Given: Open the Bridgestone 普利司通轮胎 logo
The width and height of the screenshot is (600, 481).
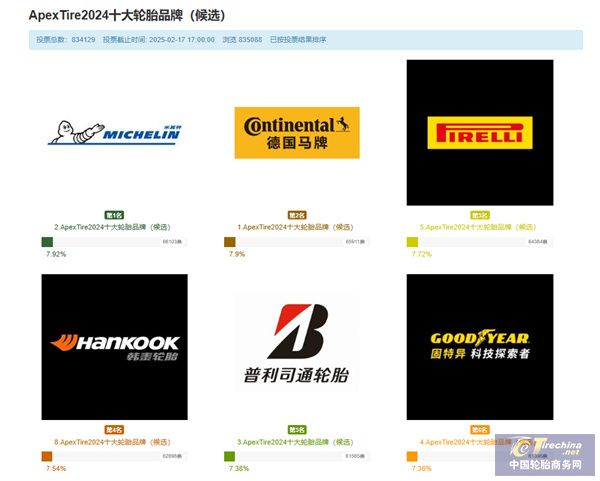Looking at the screenshot, I should point(297,343).
